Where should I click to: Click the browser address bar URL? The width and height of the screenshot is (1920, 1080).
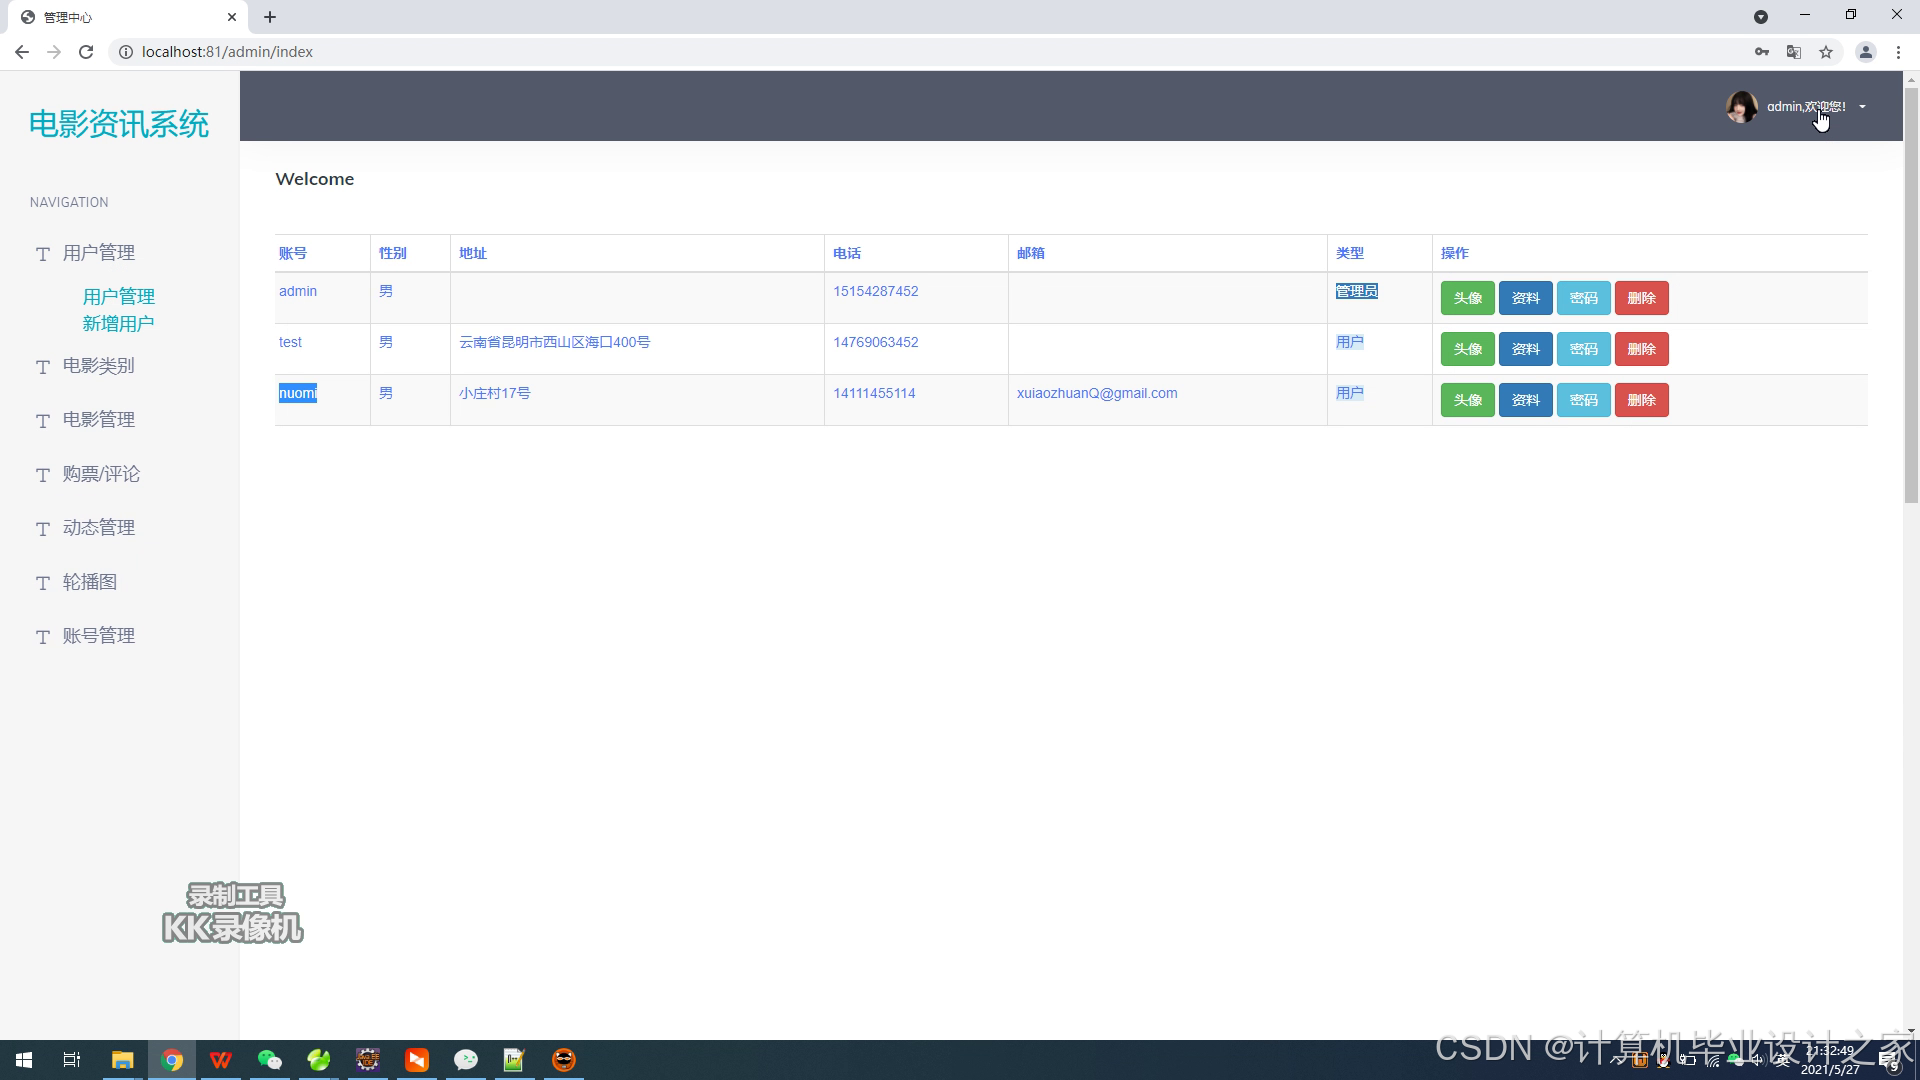[x=227, y=52]
